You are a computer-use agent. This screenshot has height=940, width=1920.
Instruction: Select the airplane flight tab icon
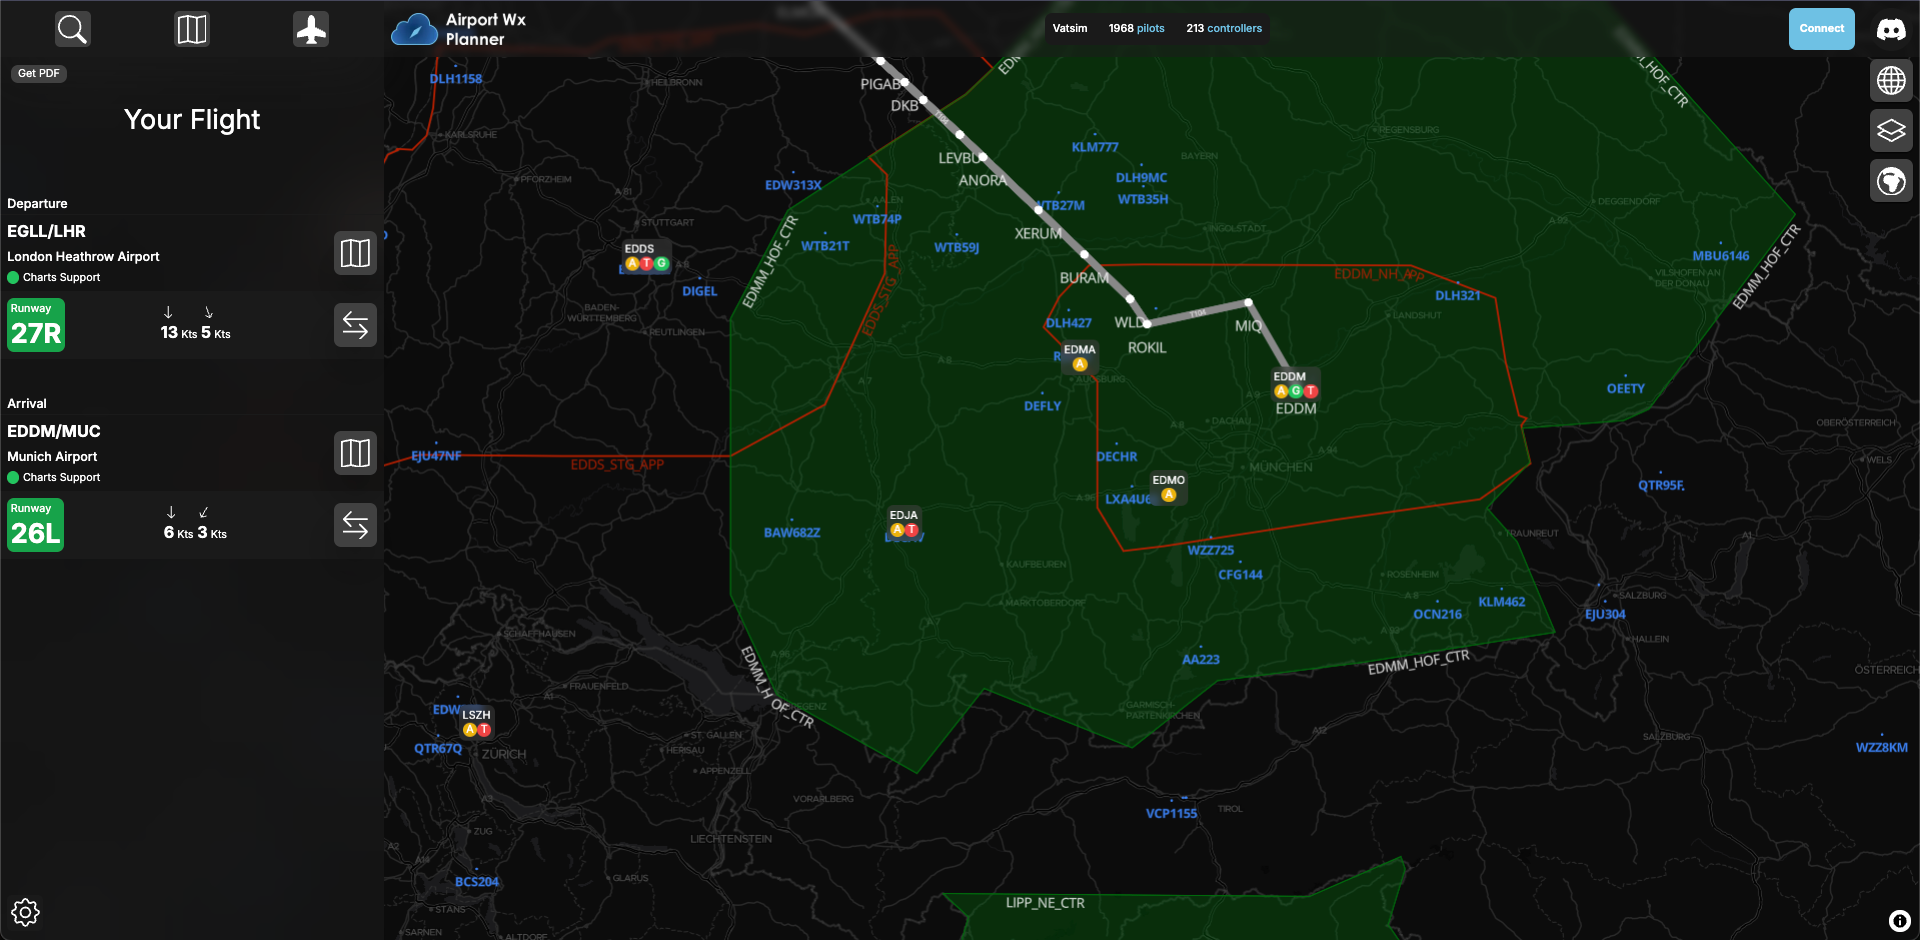point(311,29)
